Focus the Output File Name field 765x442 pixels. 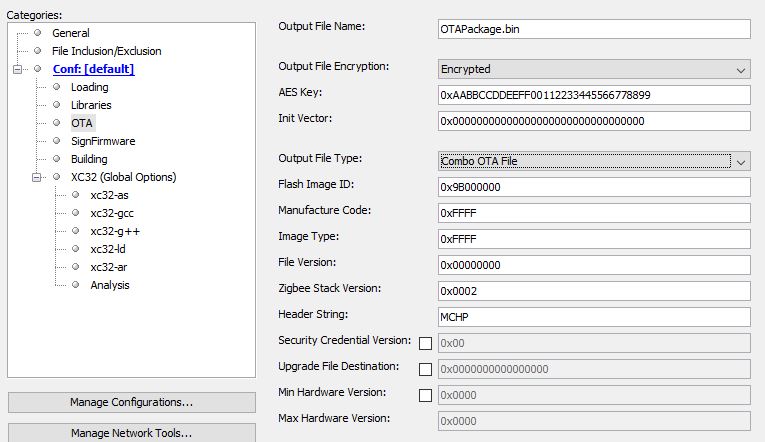594,29
